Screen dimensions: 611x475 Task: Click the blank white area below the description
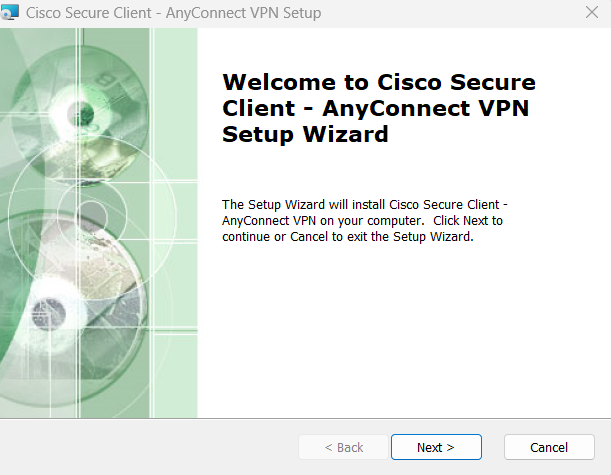point(400,330)
